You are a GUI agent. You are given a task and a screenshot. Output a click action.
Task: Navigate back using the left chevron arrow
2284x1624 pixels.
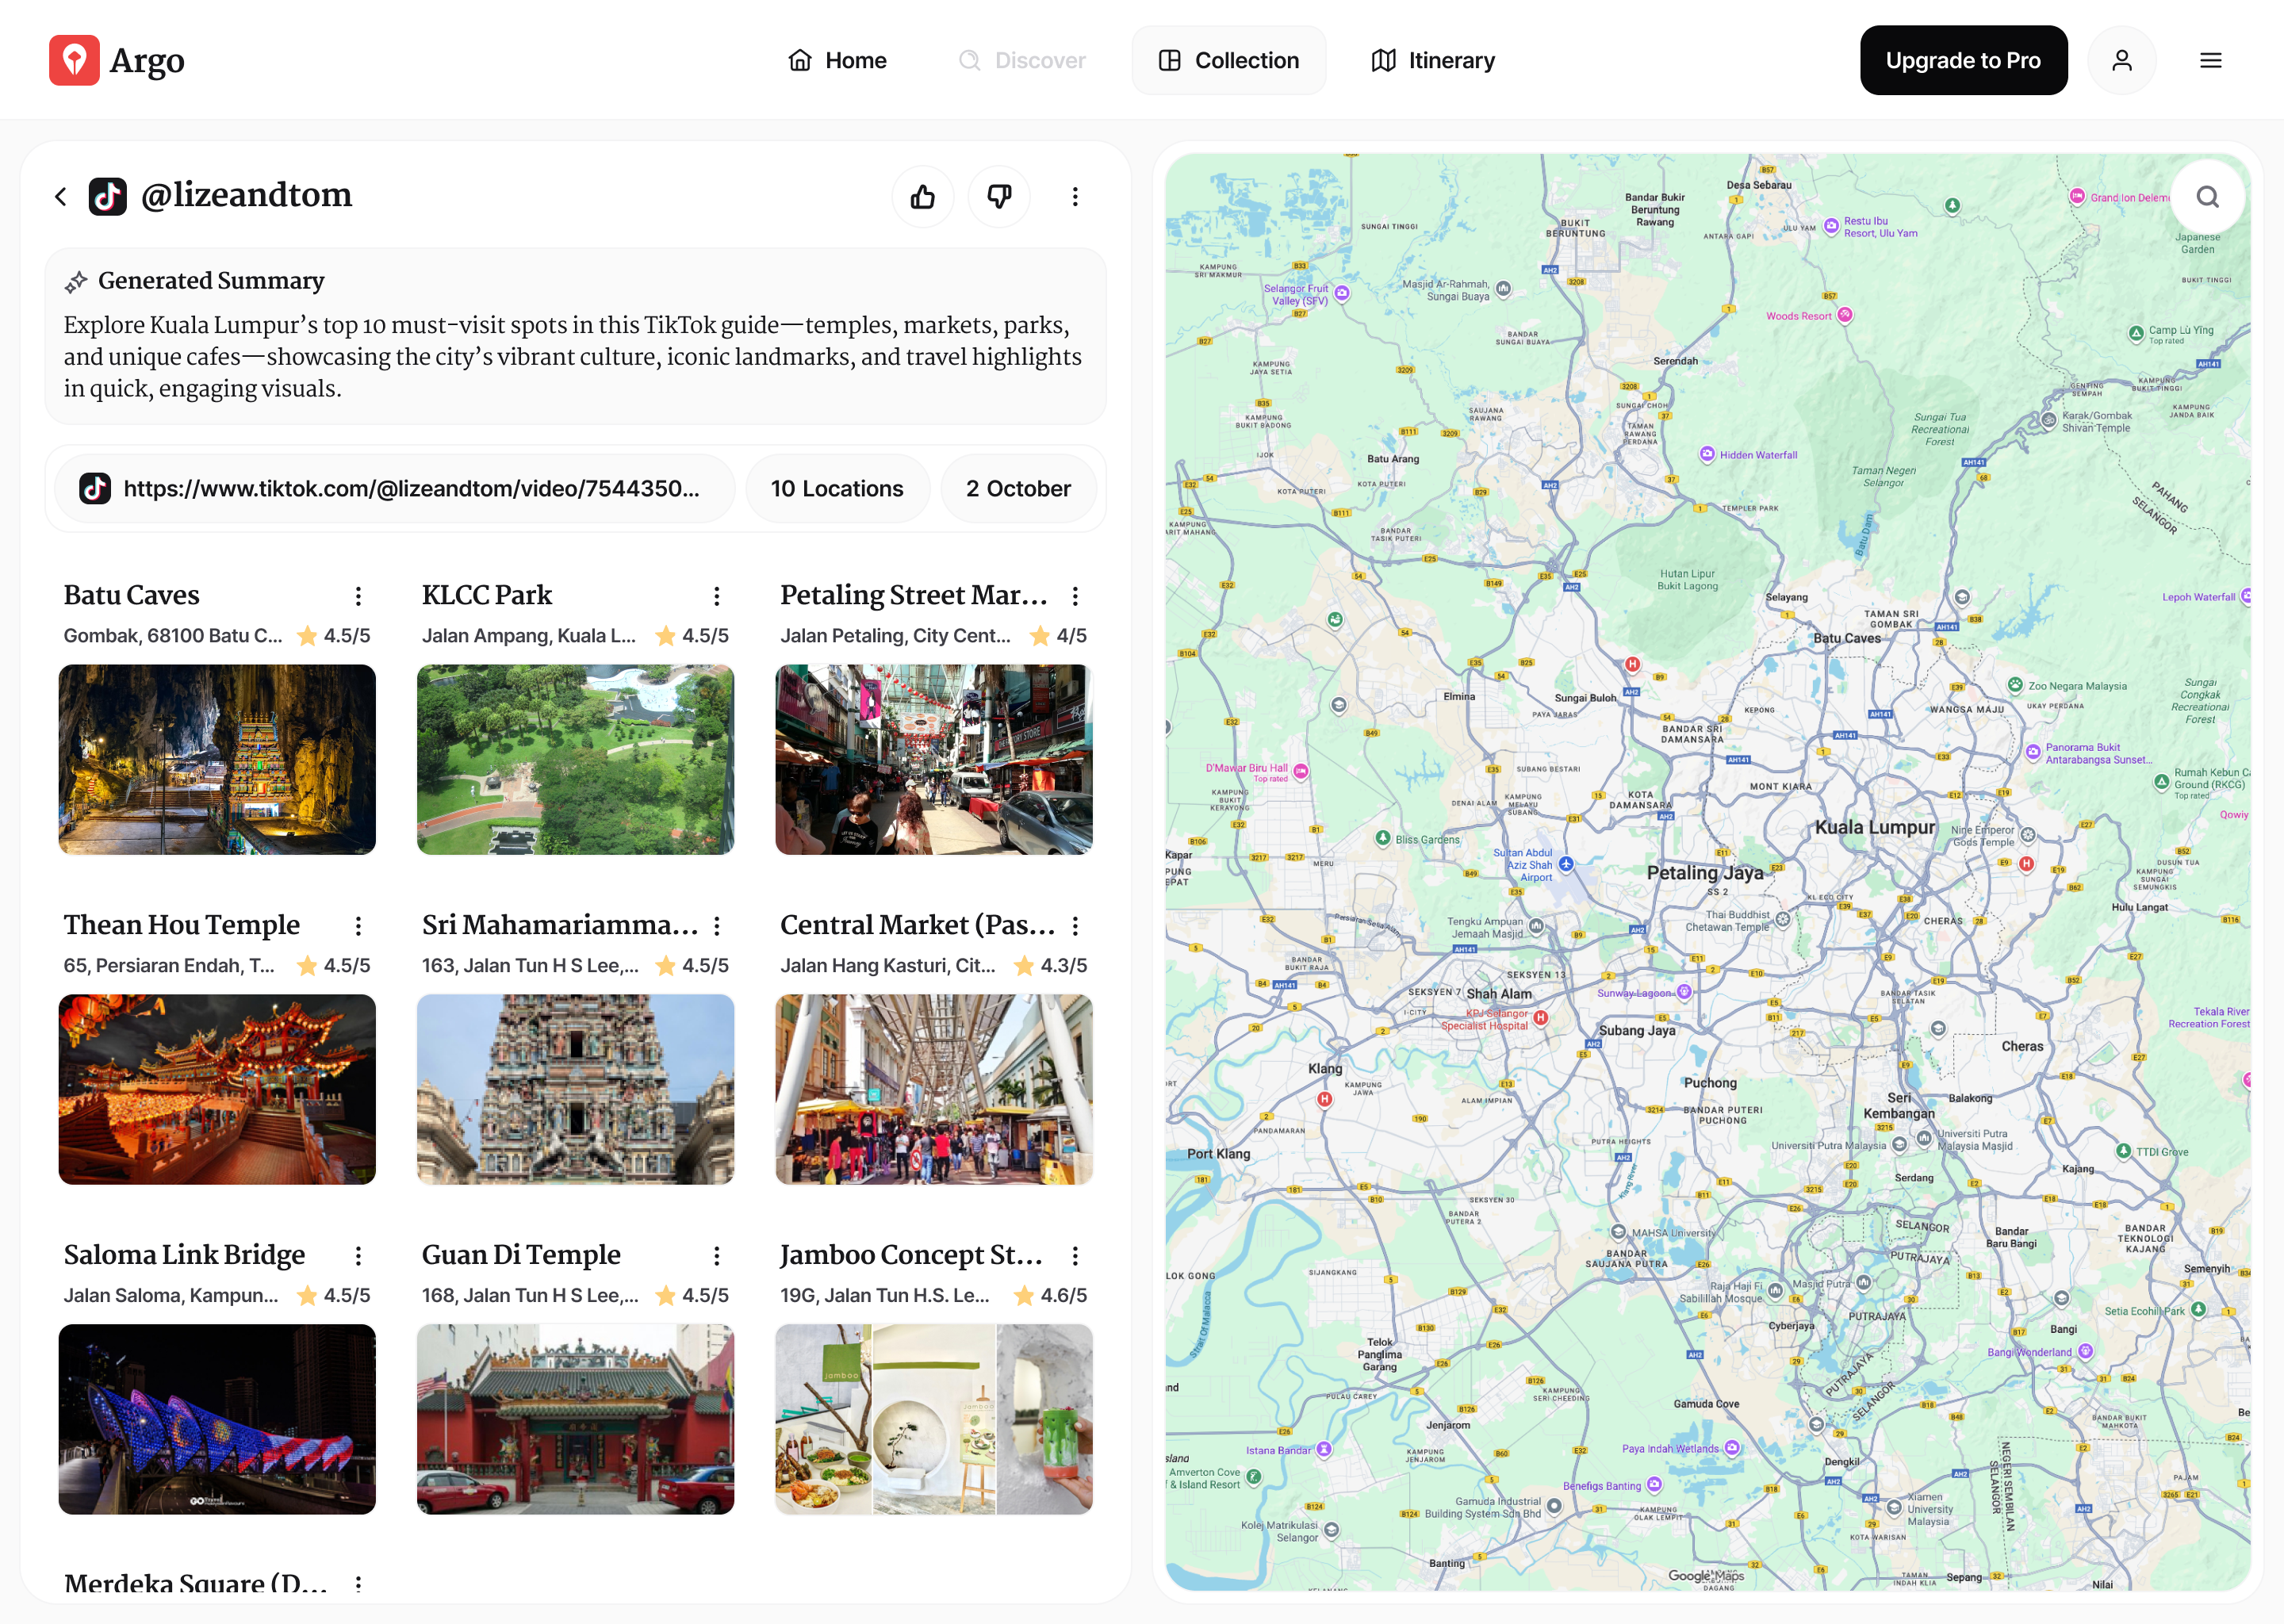pyautogui.click(x=60, y=196)
